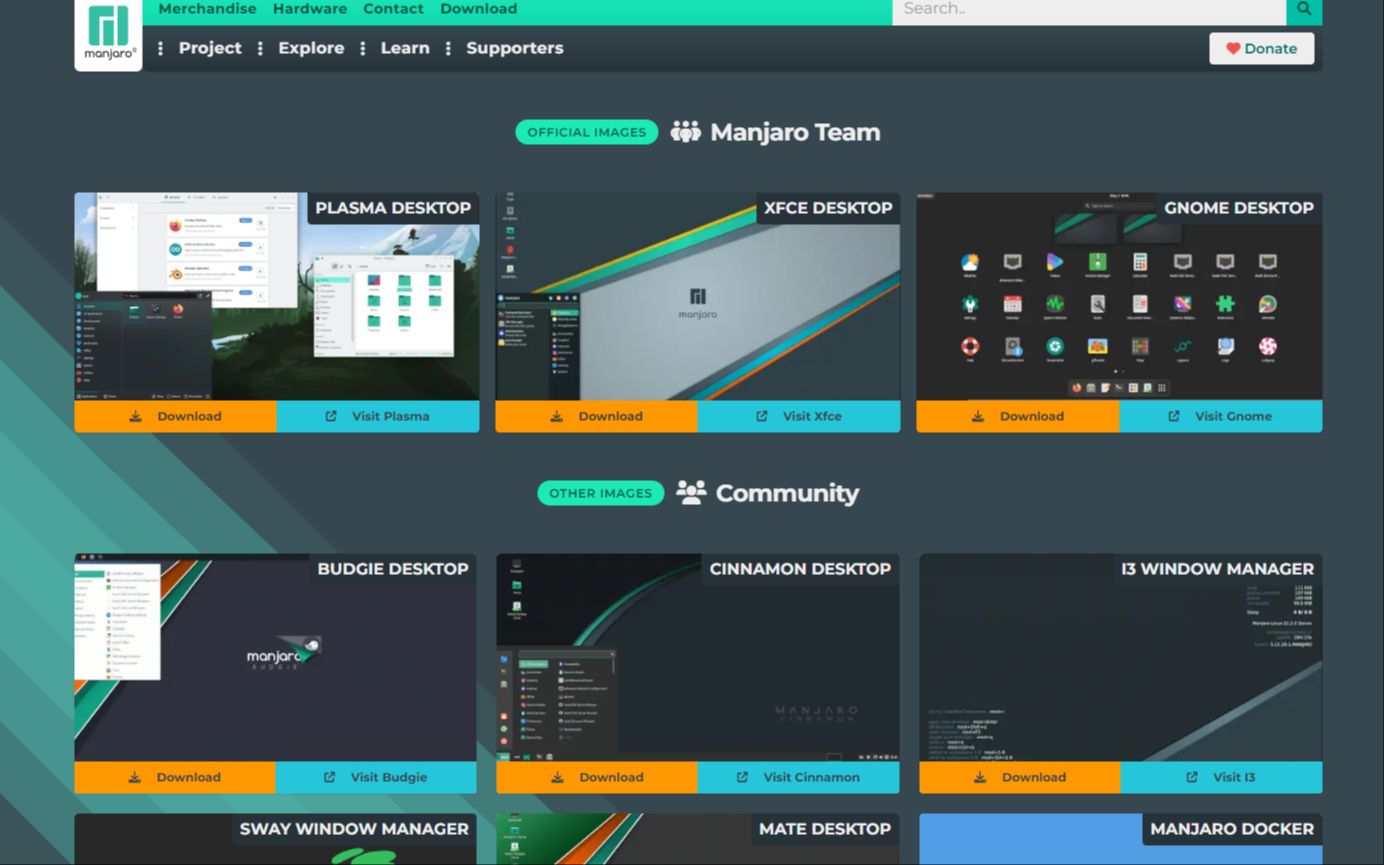
Task: Download the Budgie Desktop image
Action: (175, 777)
